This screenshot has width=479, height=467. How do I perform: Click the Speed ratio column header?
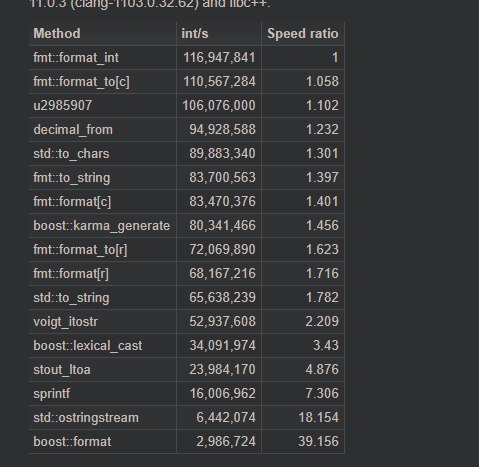click(303, 34)
